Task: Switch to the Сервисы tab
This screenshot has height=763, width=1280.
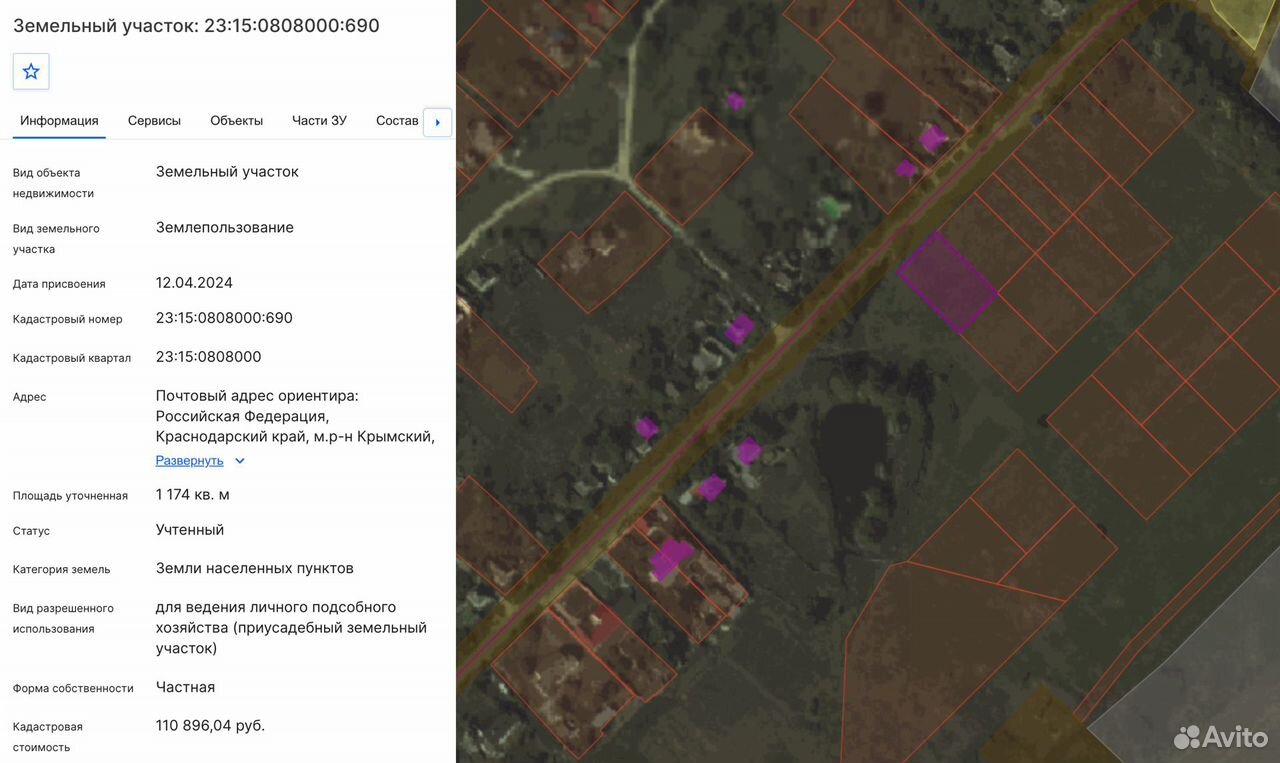Action: [x=154, y=121]
